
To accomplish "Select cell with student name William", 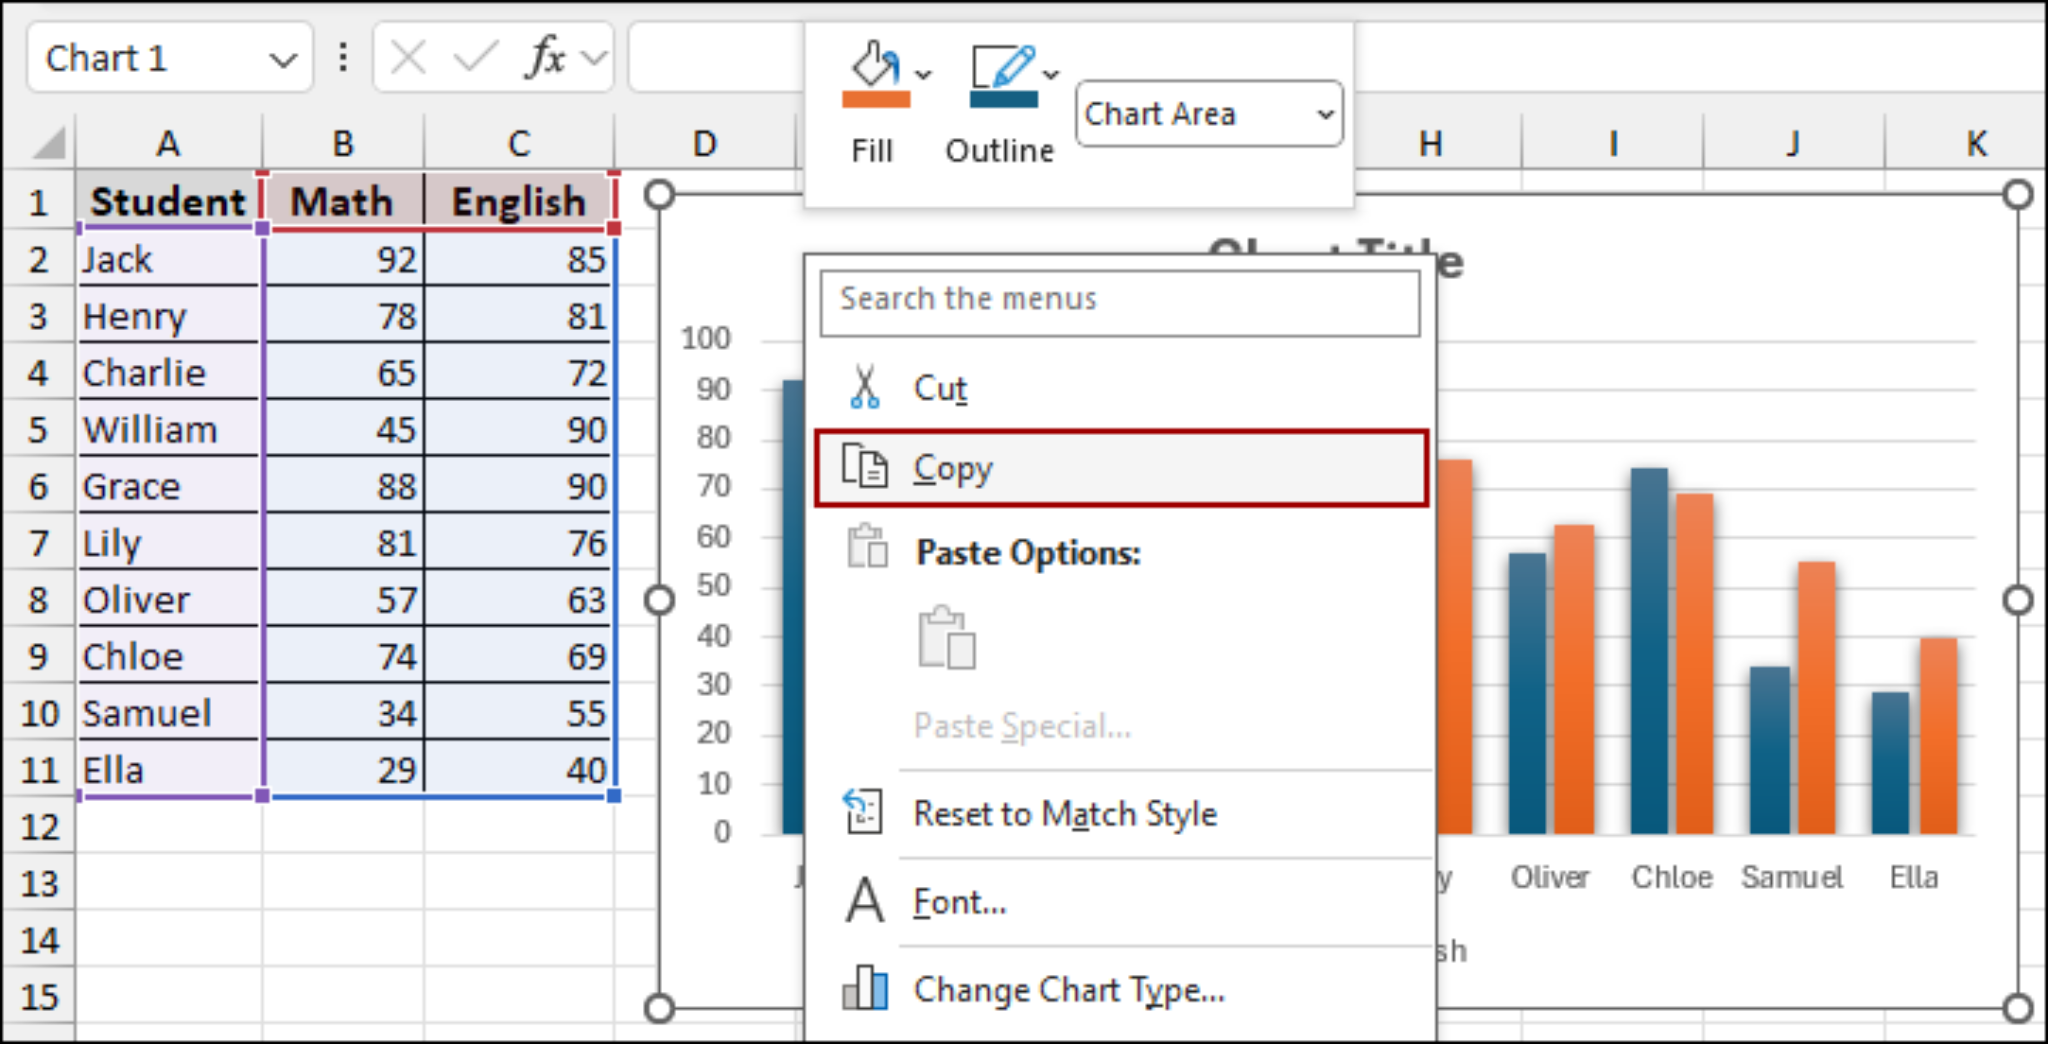I will (169, 430).
